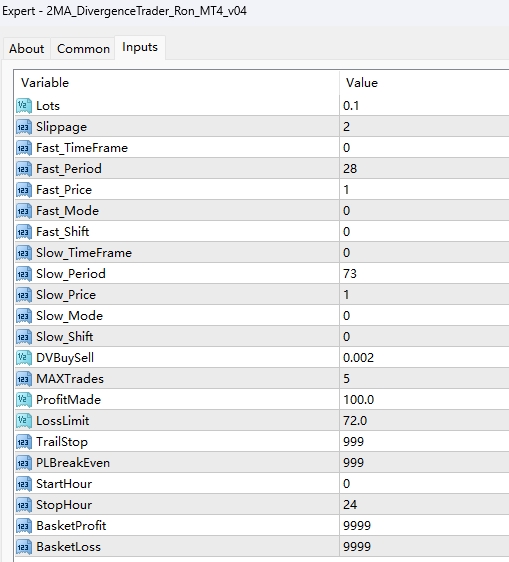The image size is (509, 562).
Task: Select the StopHour variable row
Action: pos(262,505)
